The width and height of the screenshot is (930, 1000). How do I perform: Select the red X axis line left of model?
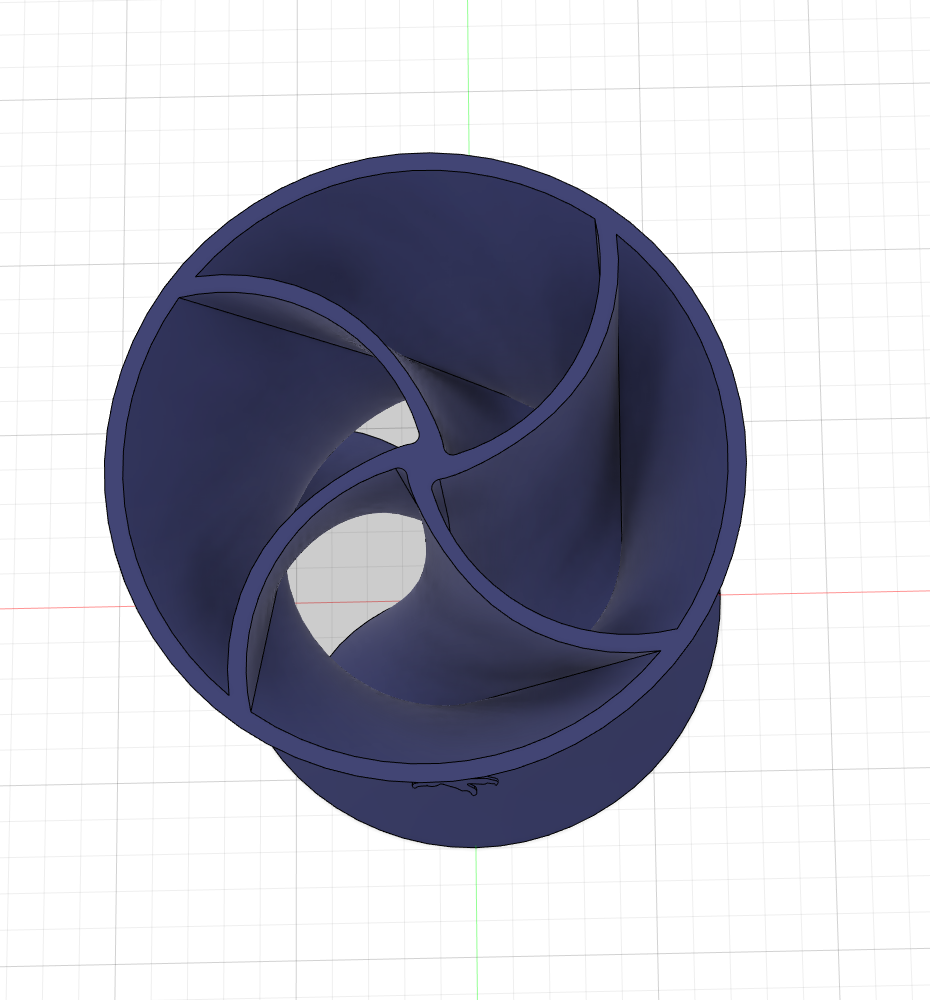[60, 607]
